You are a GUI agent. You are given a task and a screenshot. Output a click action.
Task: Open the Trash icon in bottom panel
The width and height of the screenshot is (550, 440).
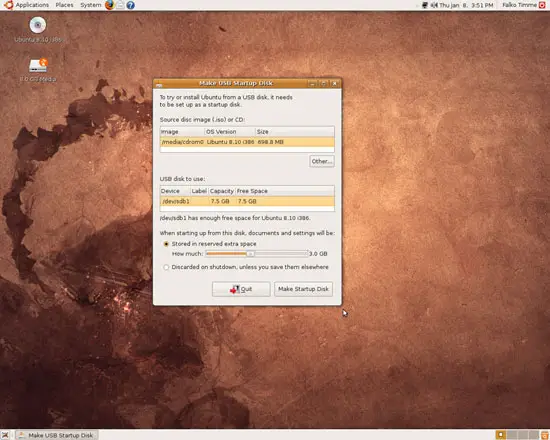[545, 435]
